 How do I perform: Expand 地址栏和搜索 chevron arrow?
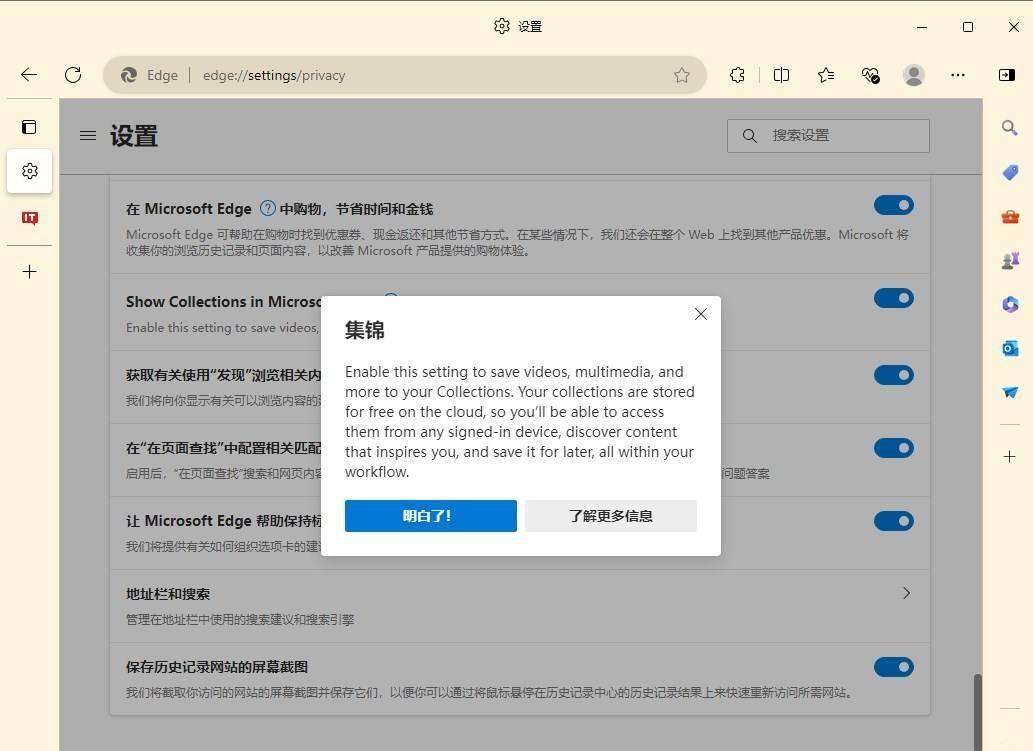pos(906,593)
